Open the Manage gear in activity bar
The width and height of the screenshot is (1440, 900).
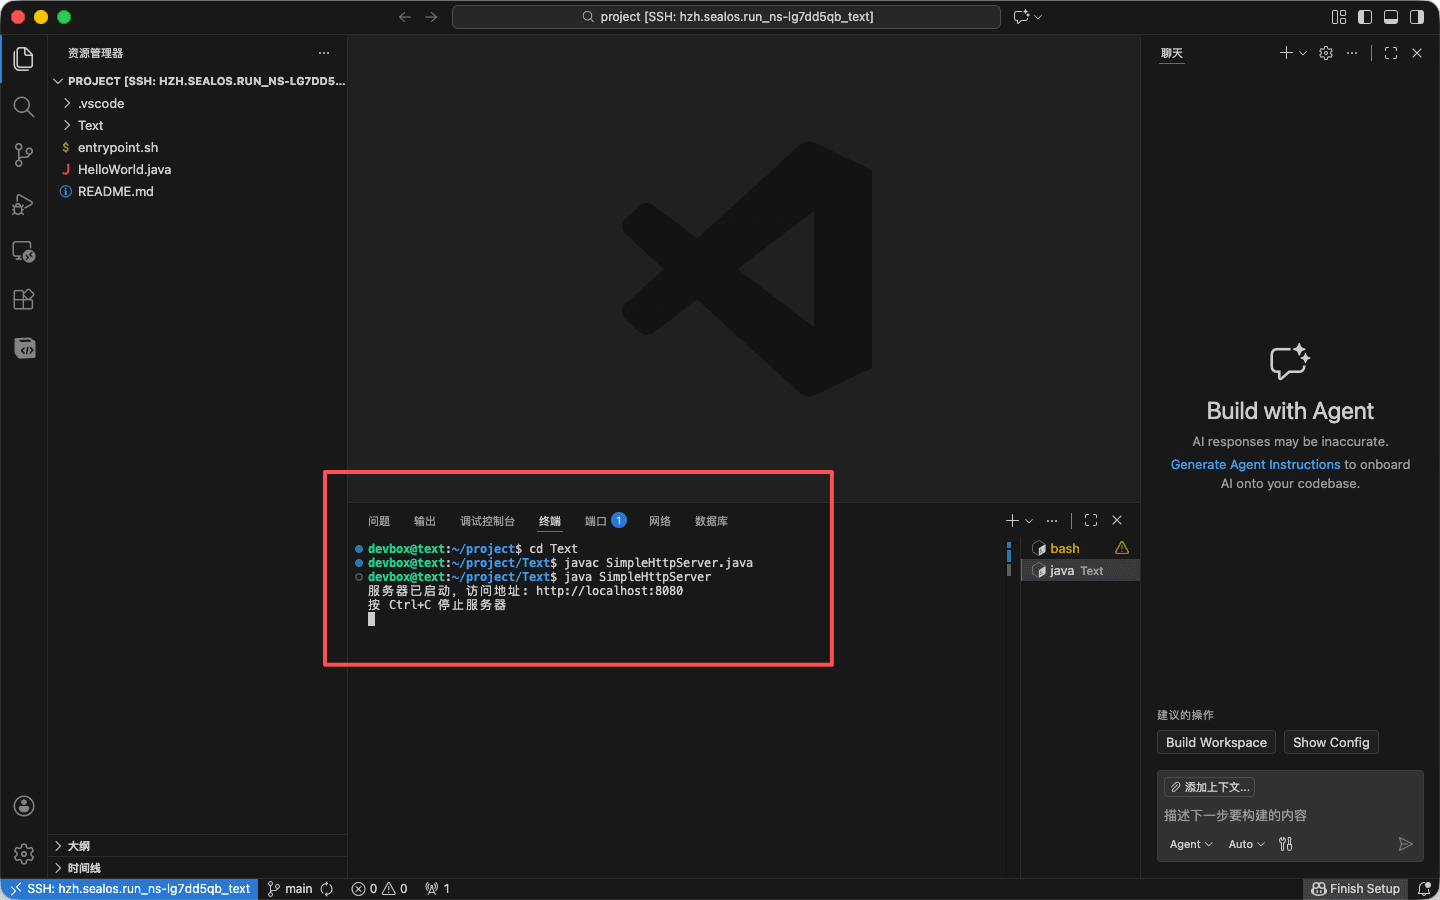24,854
